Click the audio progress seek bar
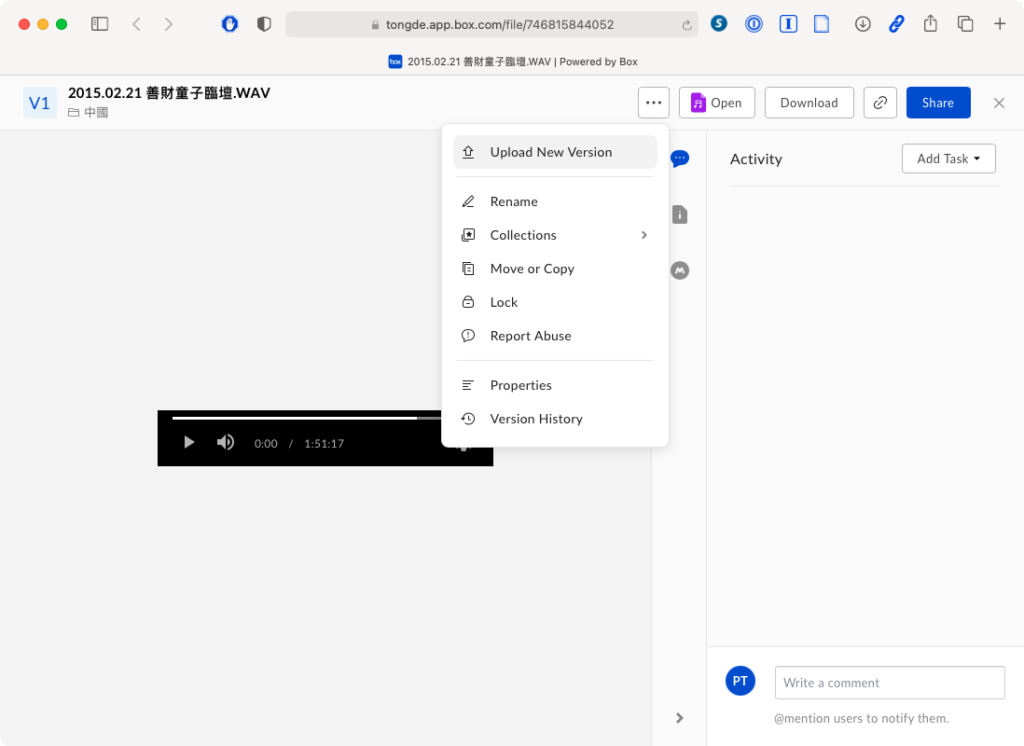 [x=300, y=418]
